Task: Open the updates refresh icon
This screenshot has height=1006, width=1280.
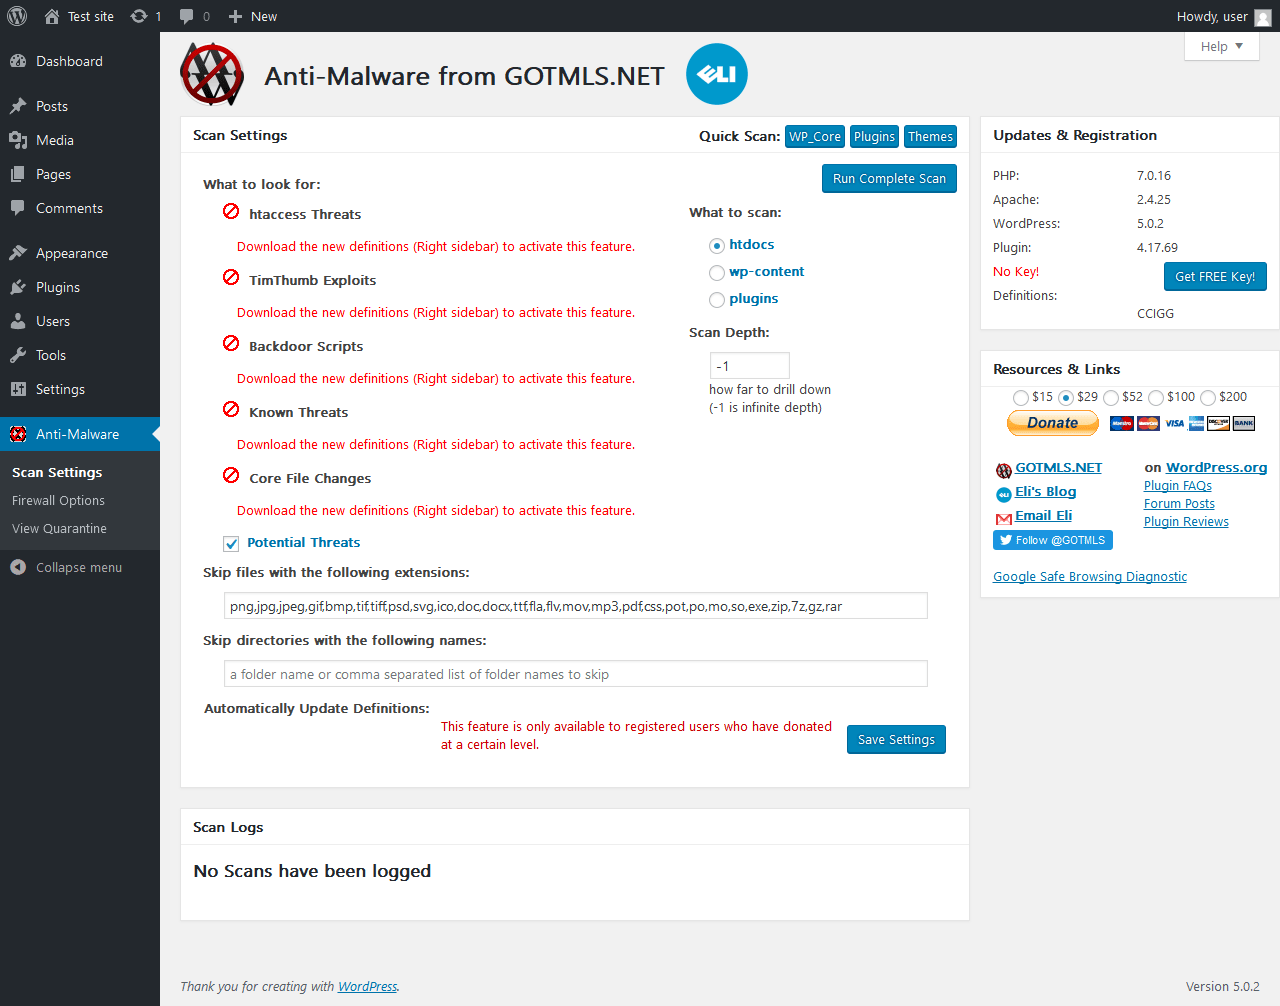Action: point(139,16)
